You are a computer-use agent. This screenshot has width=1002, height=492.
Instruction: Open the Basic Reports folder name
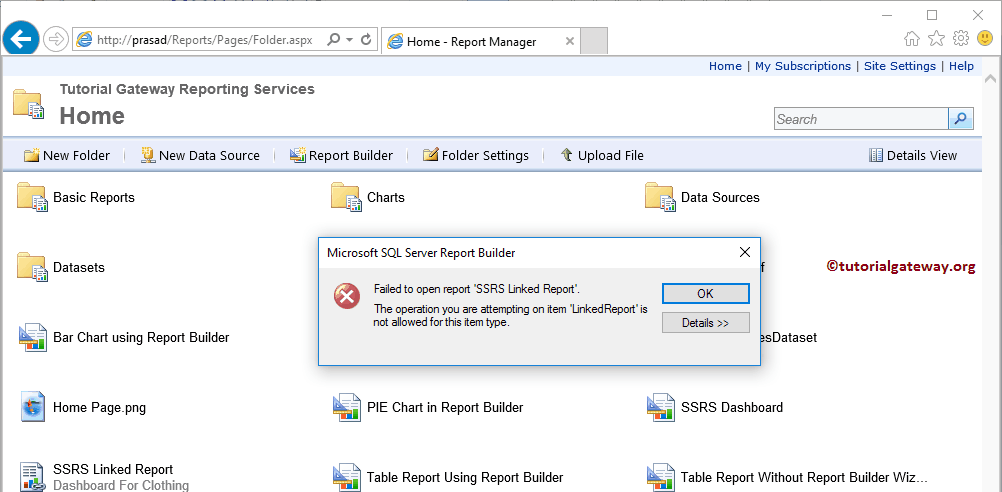[x=94, y=197]
